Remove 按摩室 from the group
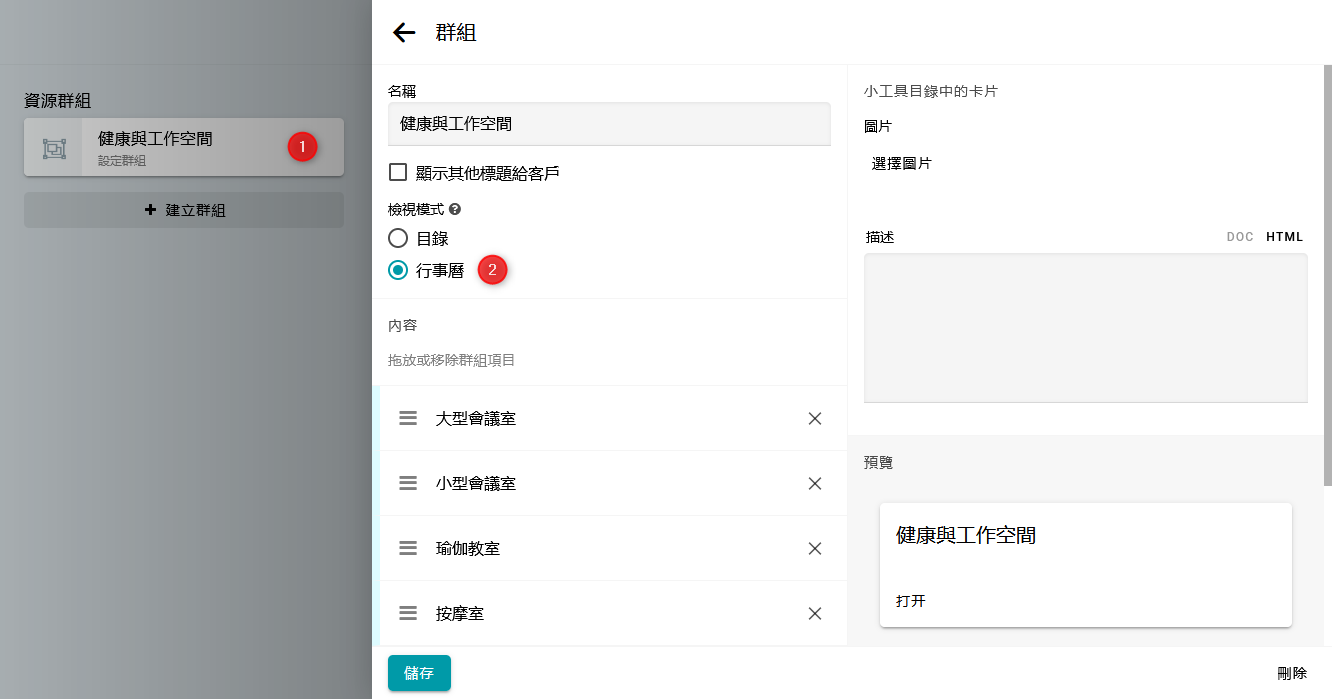This screenshot has width=1332, height=699. (815, 613)
